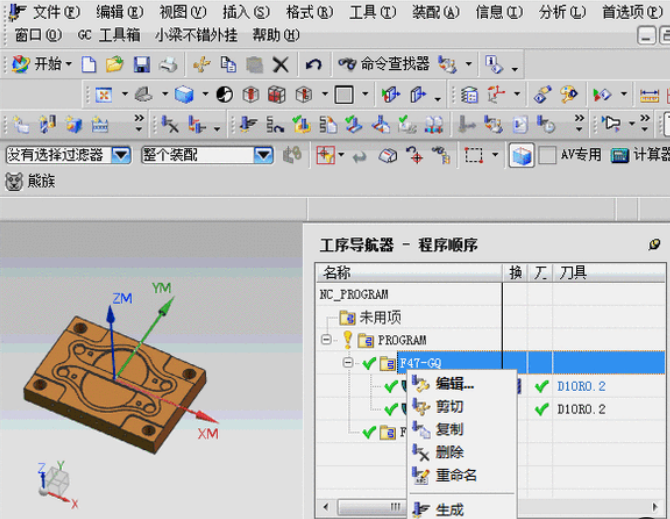Click the Save floppy disk icon
This screenshot has height=519, width=670.
click(x=141, y=64)
